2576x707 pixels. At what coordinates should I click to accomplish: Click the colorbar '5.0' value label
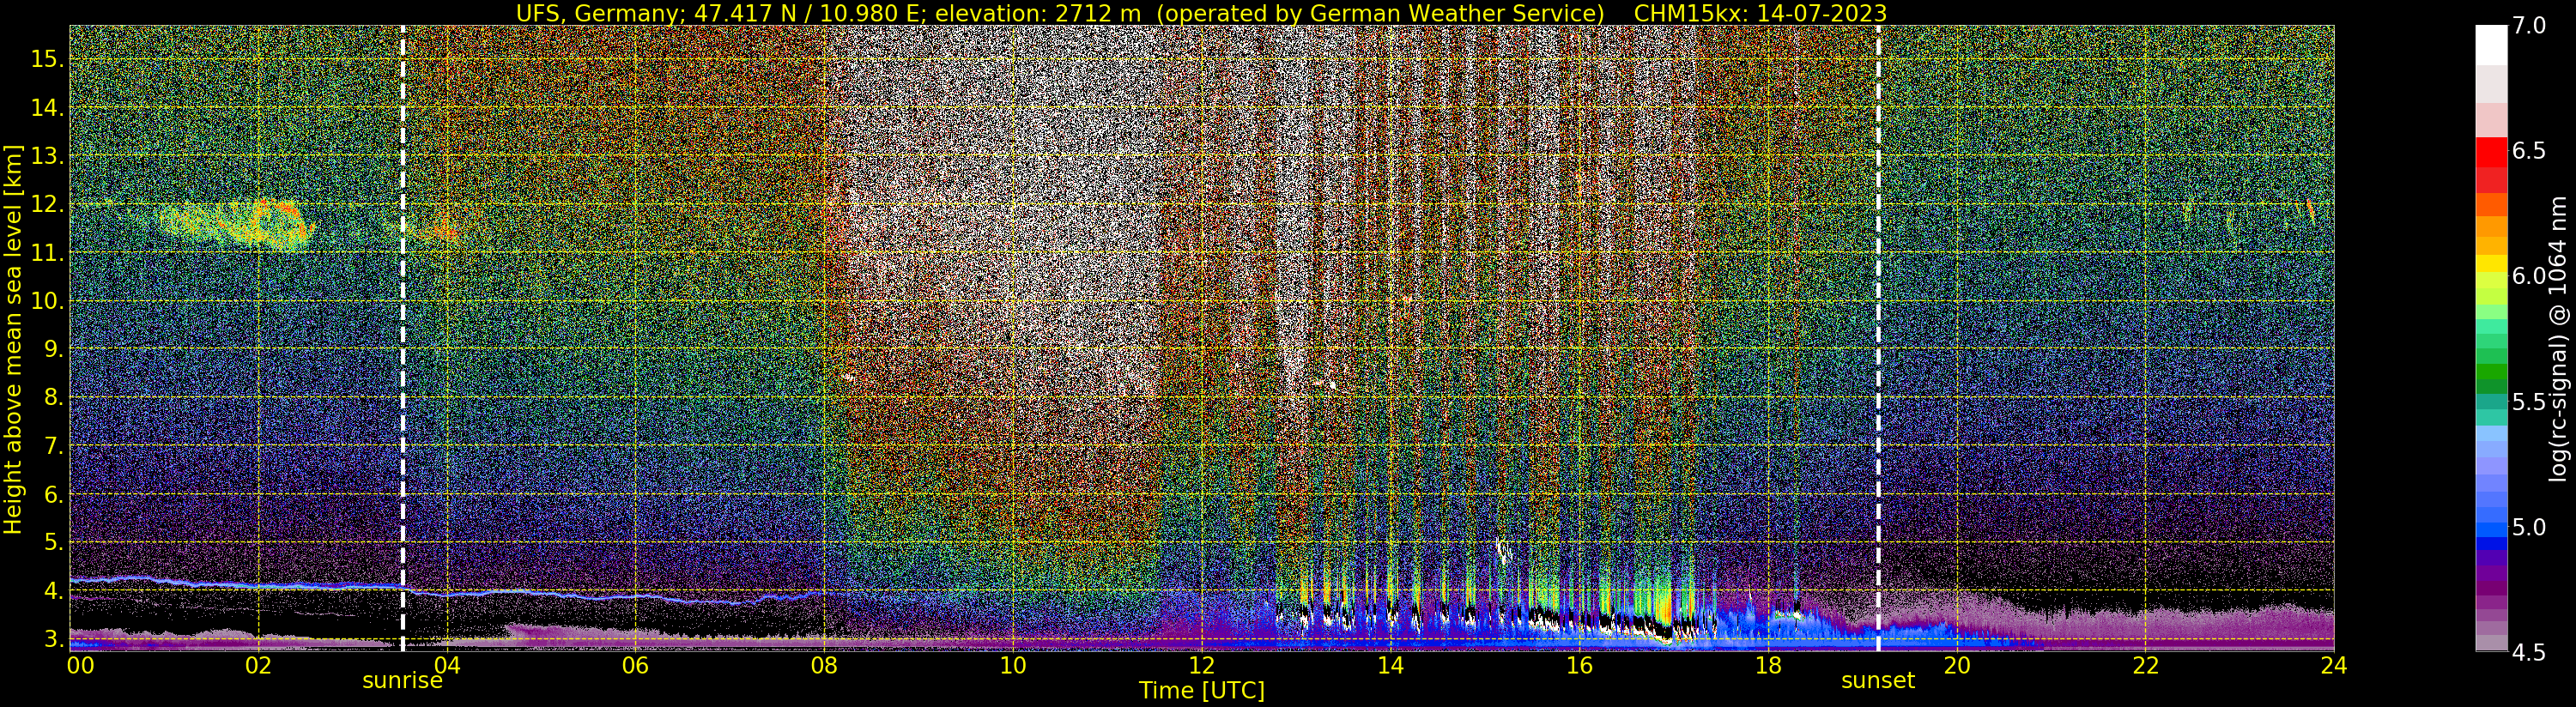point(2529,527)
